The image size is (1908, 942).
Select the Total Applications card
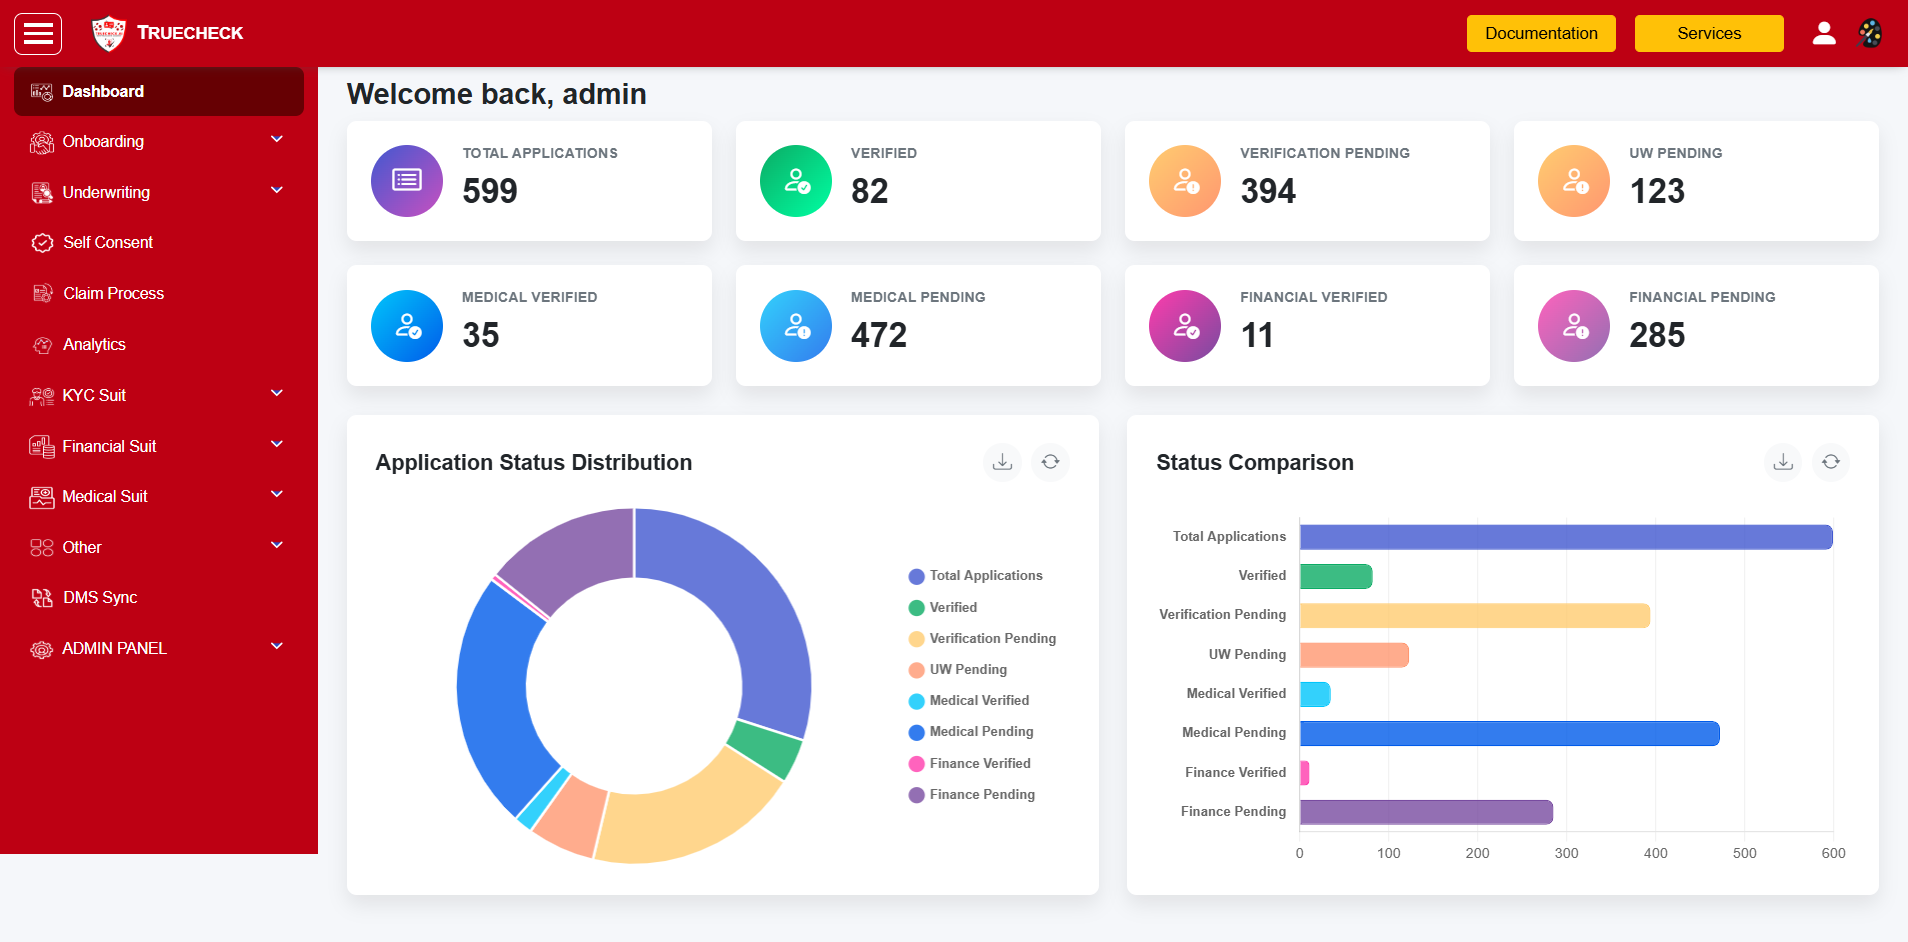pos(529,181)
